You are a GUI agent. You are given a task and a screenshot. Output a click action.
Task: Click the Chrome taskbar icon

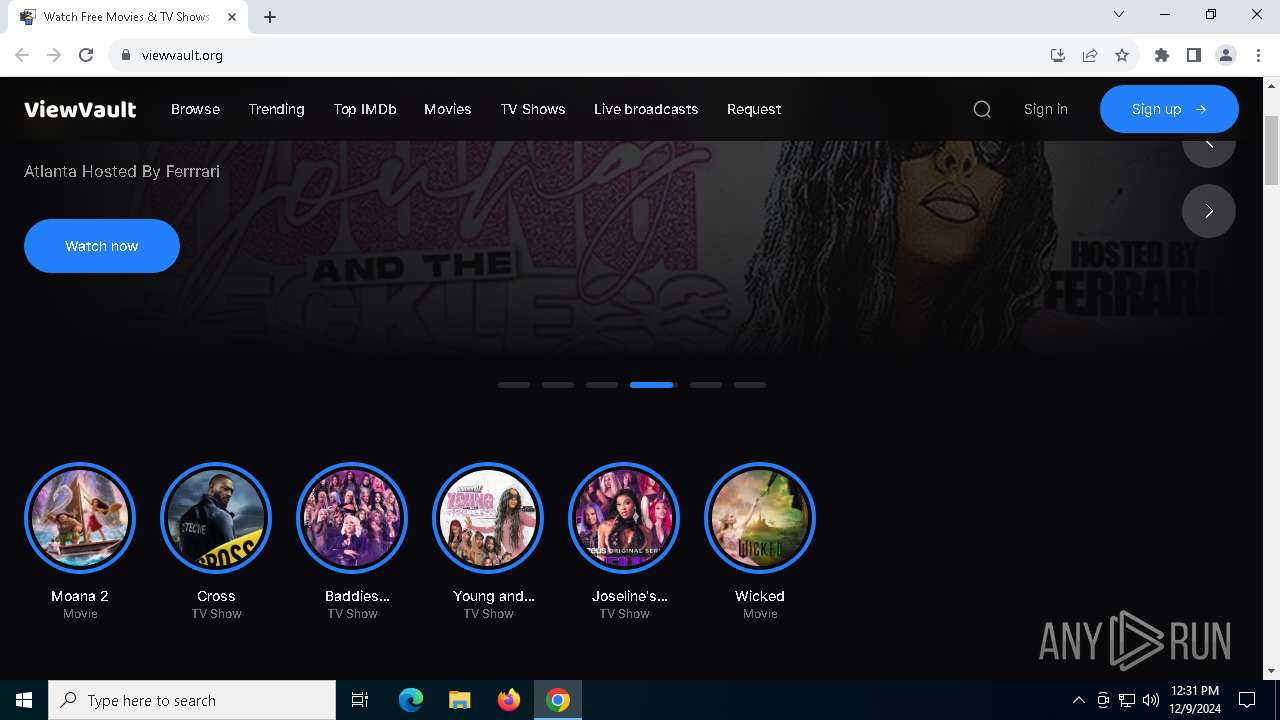click(x=558, y=700)
